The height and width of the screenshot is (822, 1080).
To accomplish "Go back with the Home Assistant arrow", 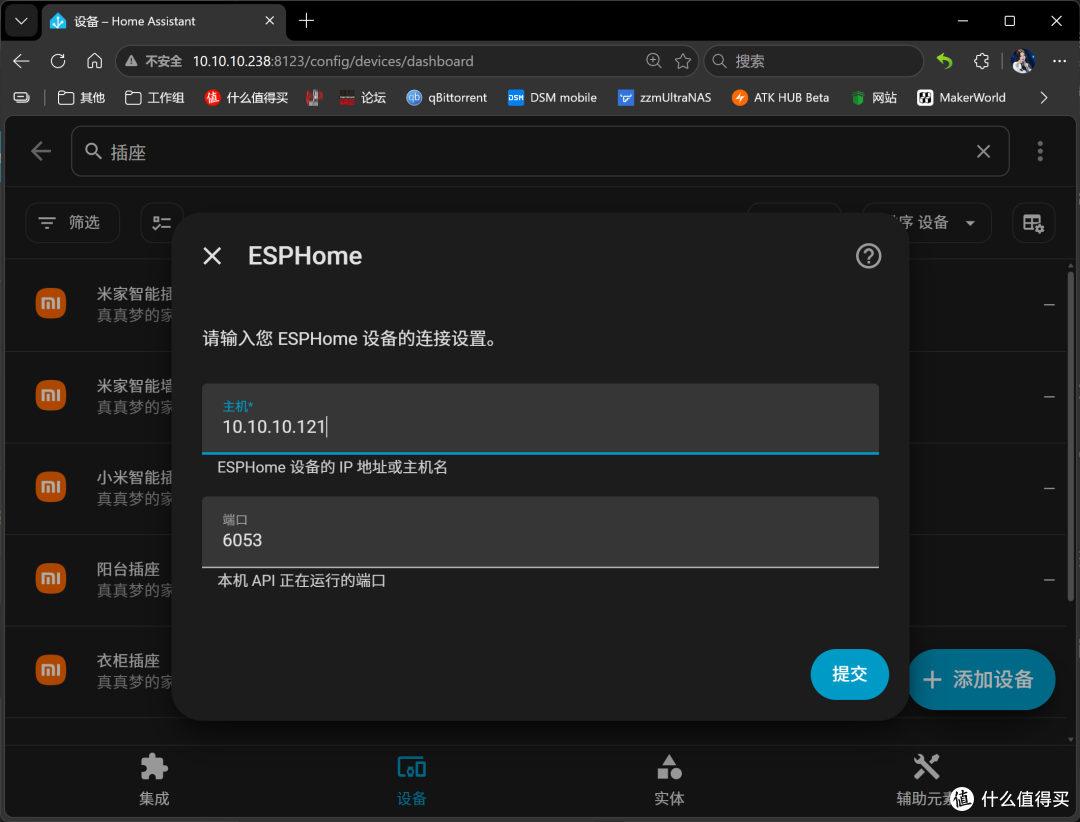I will (x=41, y=152).
